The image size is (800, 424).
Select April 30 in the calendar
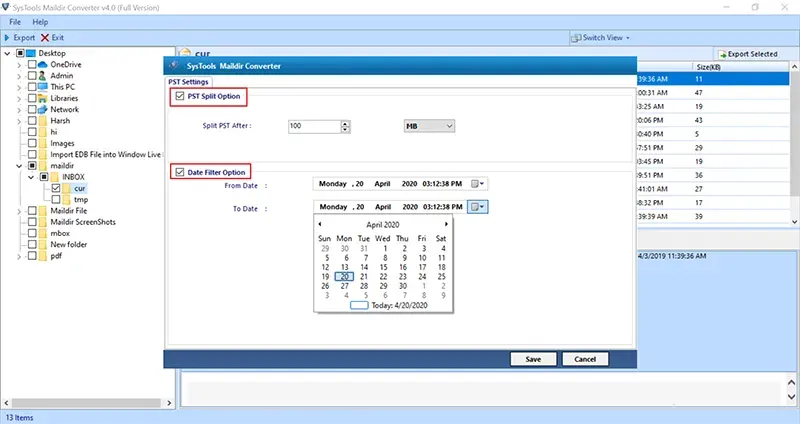pyautogui.click(x=403, y=286)
